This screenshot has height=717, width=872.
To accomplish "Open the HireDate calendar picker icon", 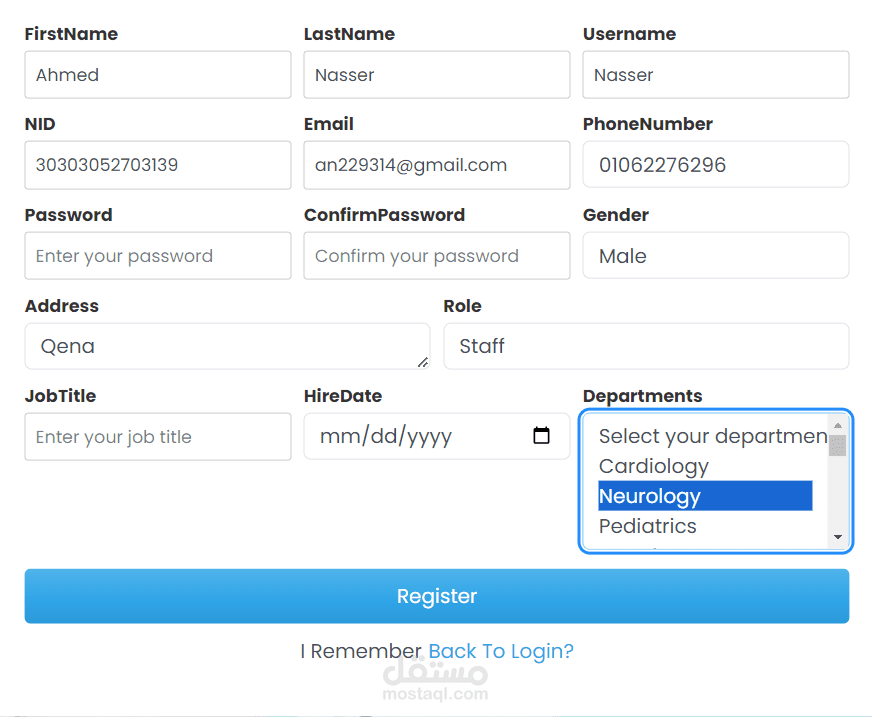I will pyautogui.click(x=541, y=436).
